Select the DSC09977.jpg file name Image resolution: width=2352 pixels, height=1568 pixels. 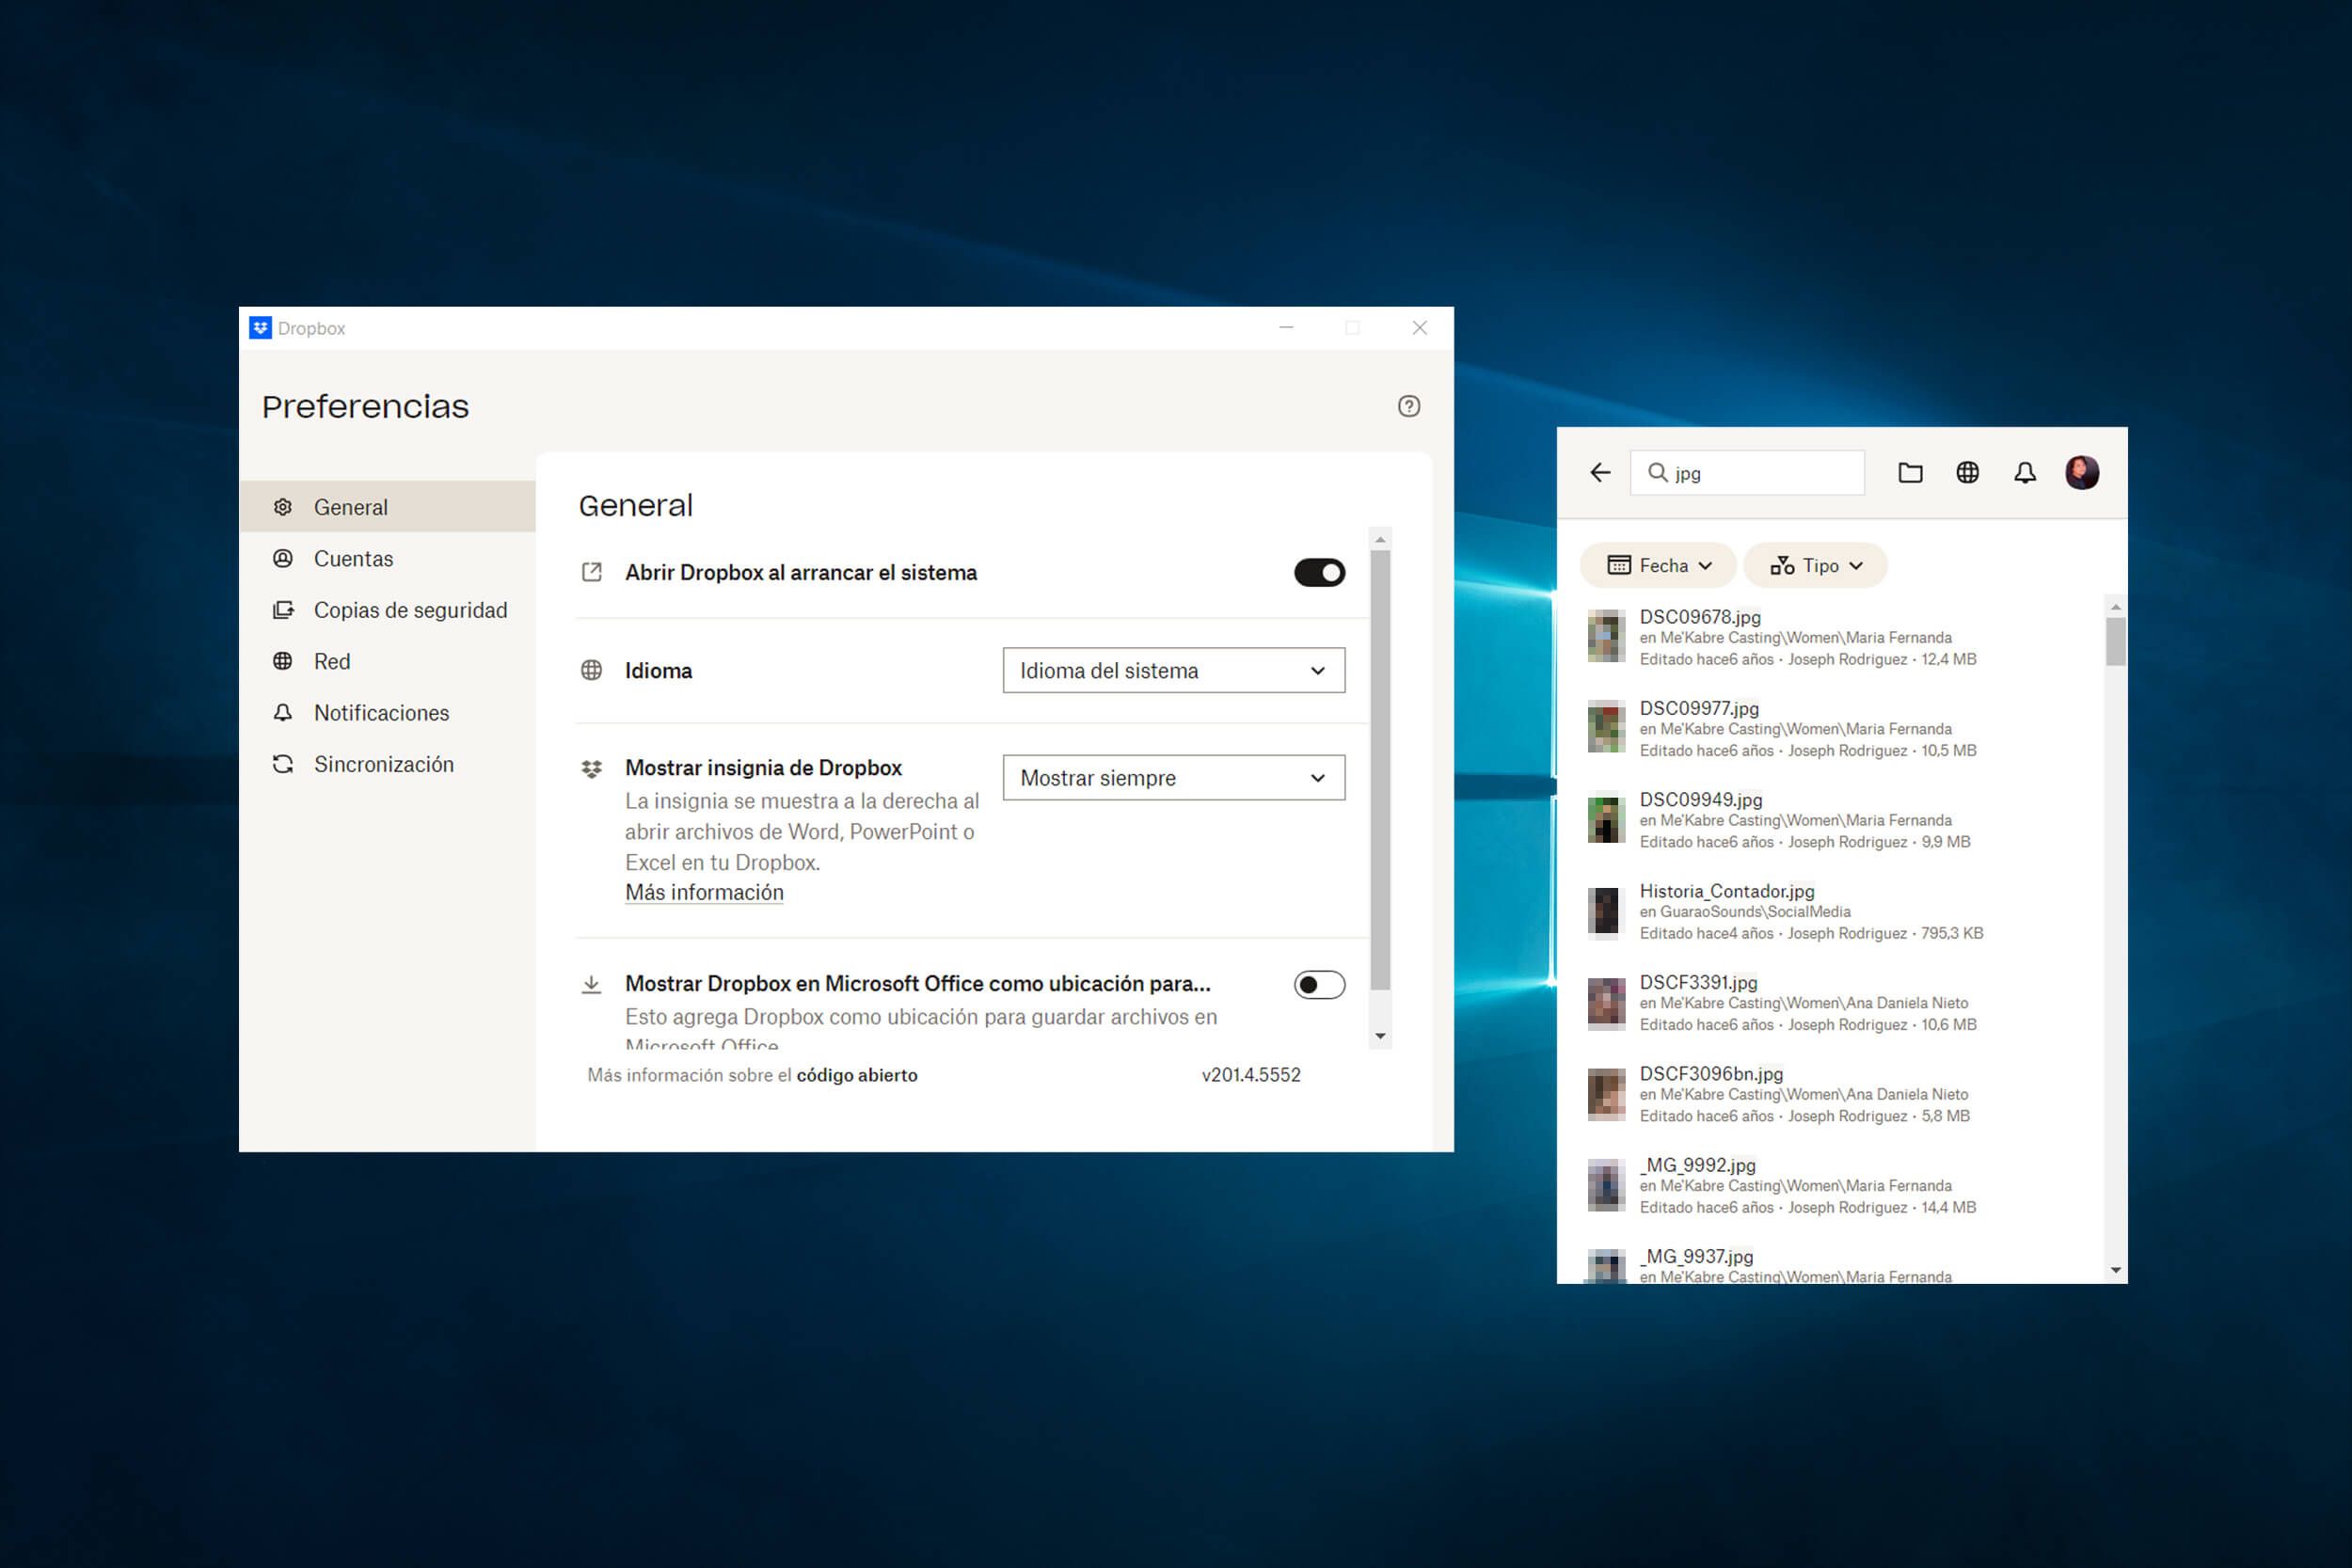[x=1699, y=708]
